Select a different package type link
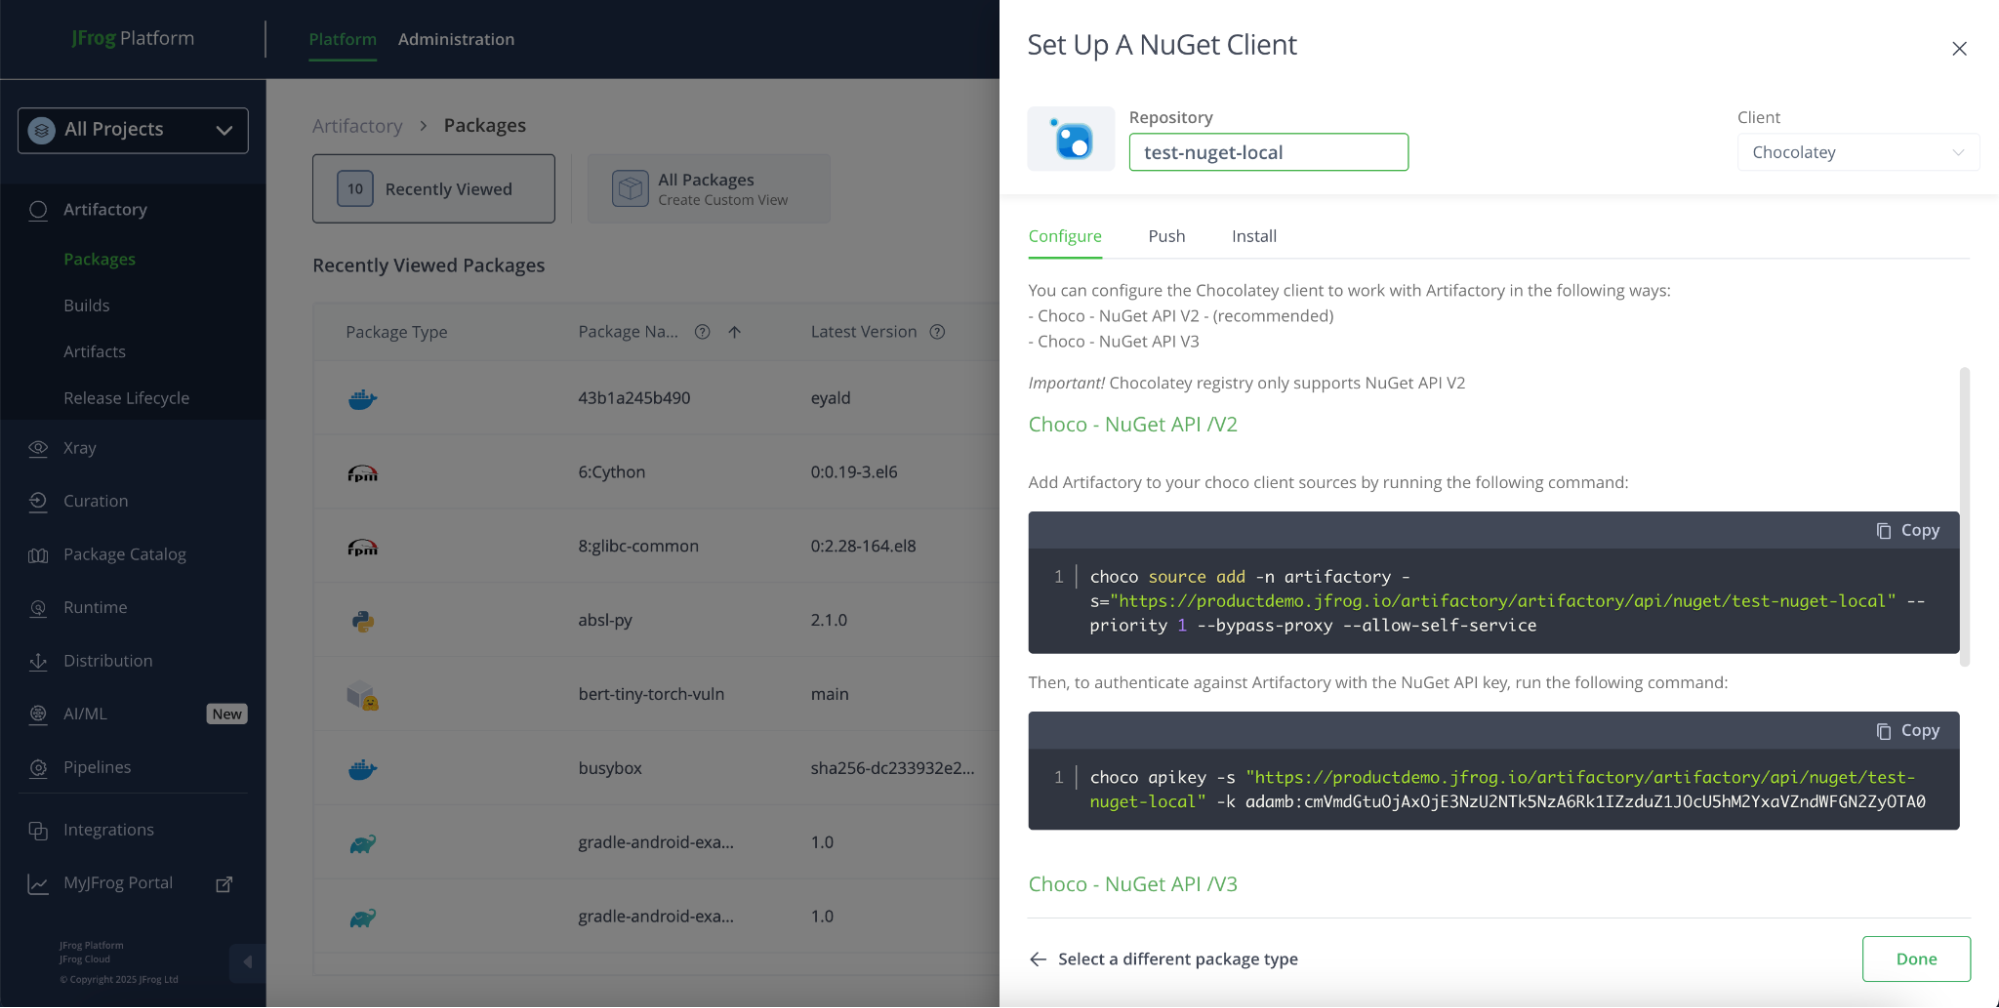The width and height of the screenshot is (1999, 1008). click(1176, 958)
